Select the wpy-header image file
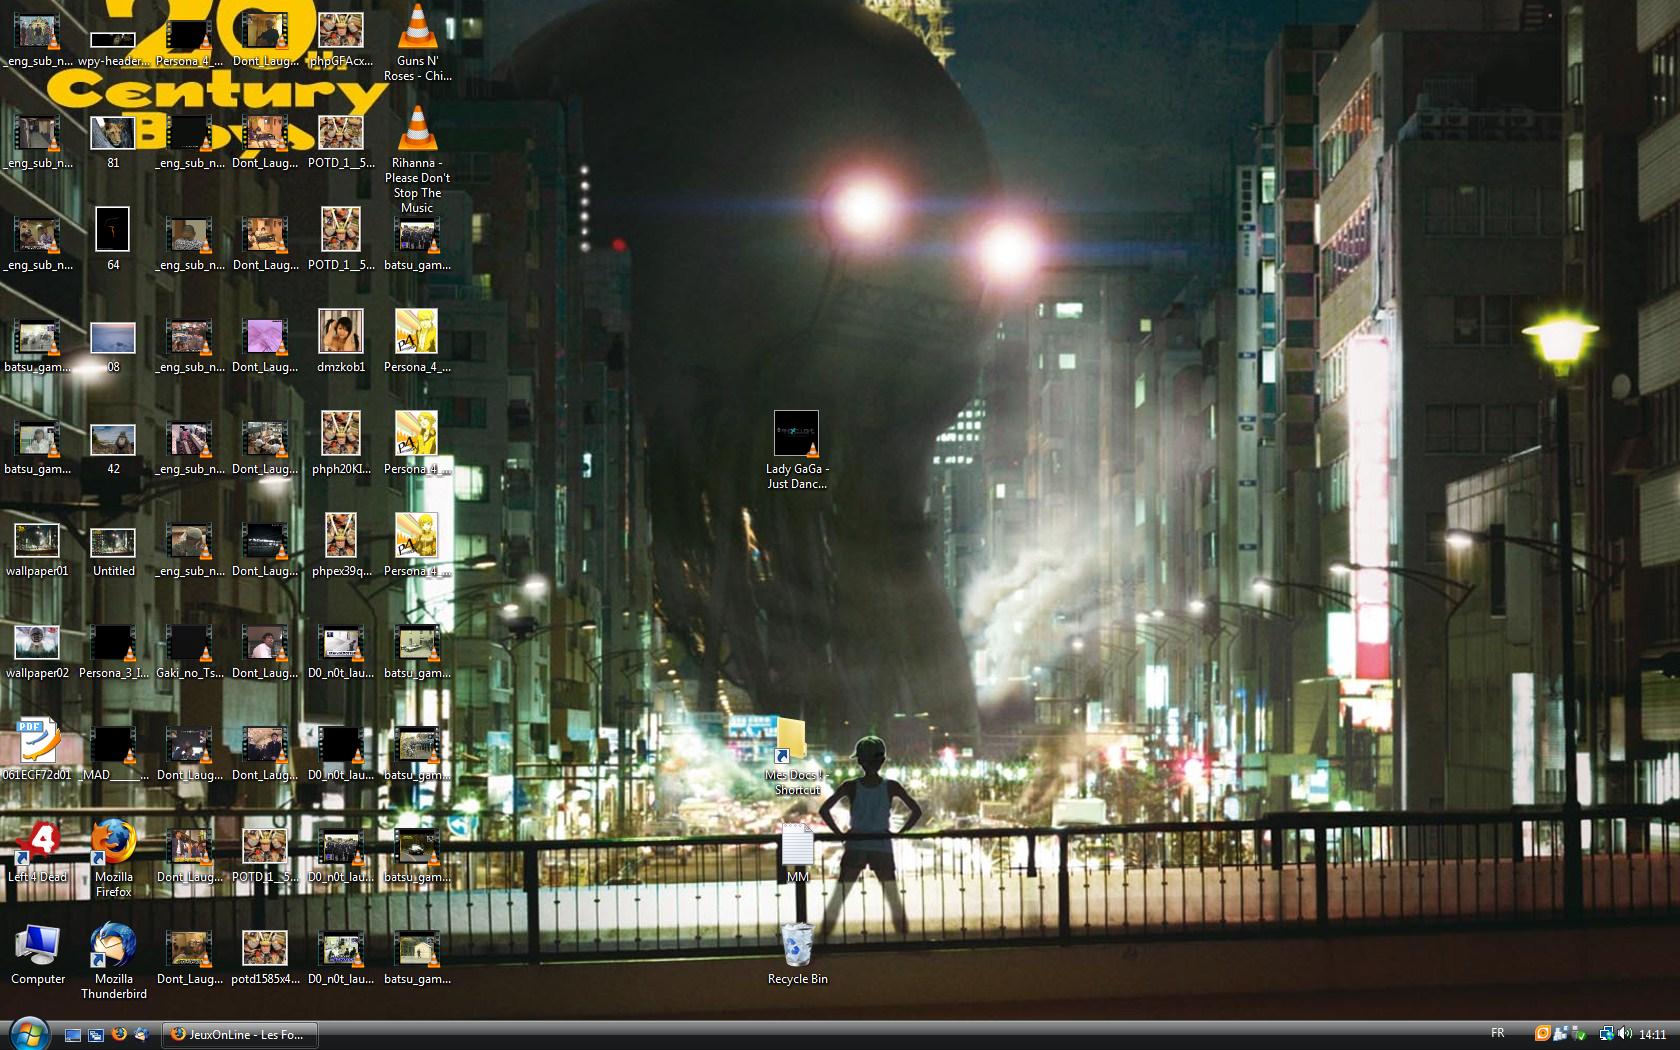 [114, 48]
